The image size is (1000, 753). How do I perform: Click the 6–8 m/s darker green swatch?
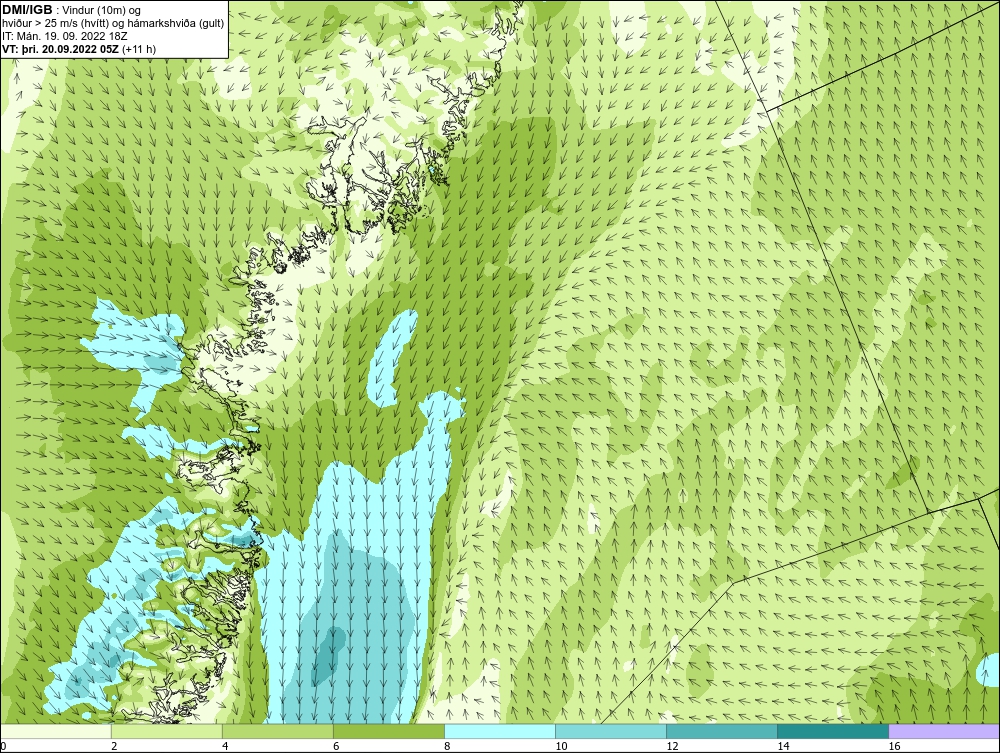[389, 731]
